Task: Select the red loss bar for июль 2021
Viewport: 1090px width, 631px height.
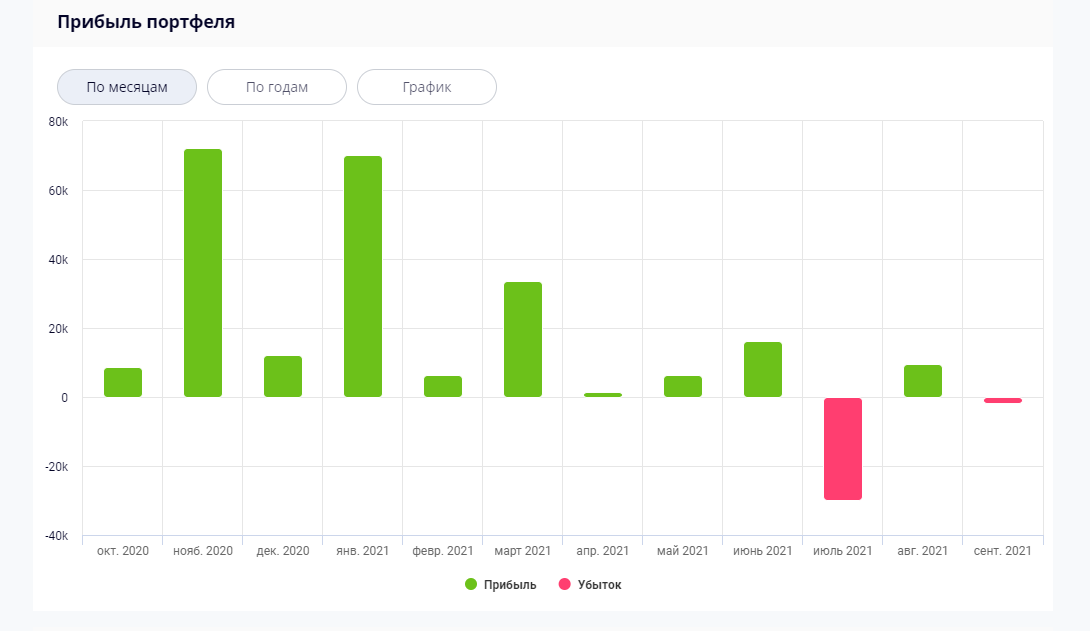Action: point(843,448)
